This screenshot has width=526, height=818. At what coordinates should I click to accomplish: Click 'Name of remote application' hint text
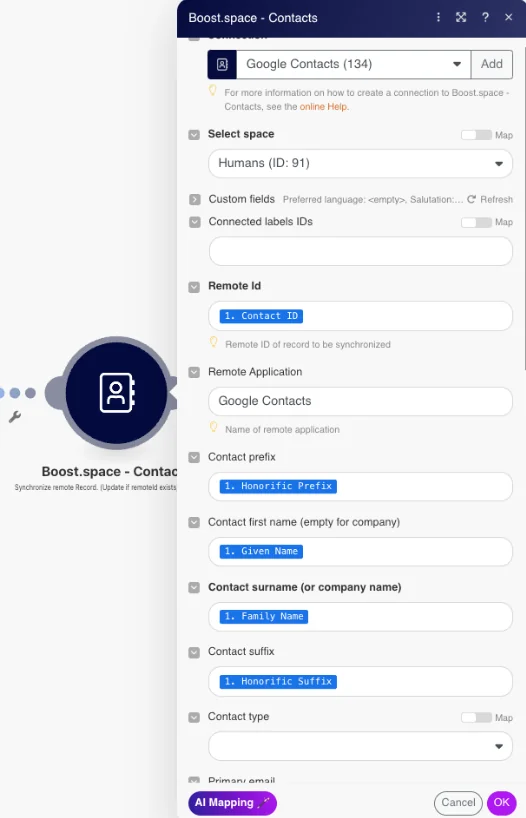click(282, 430)
